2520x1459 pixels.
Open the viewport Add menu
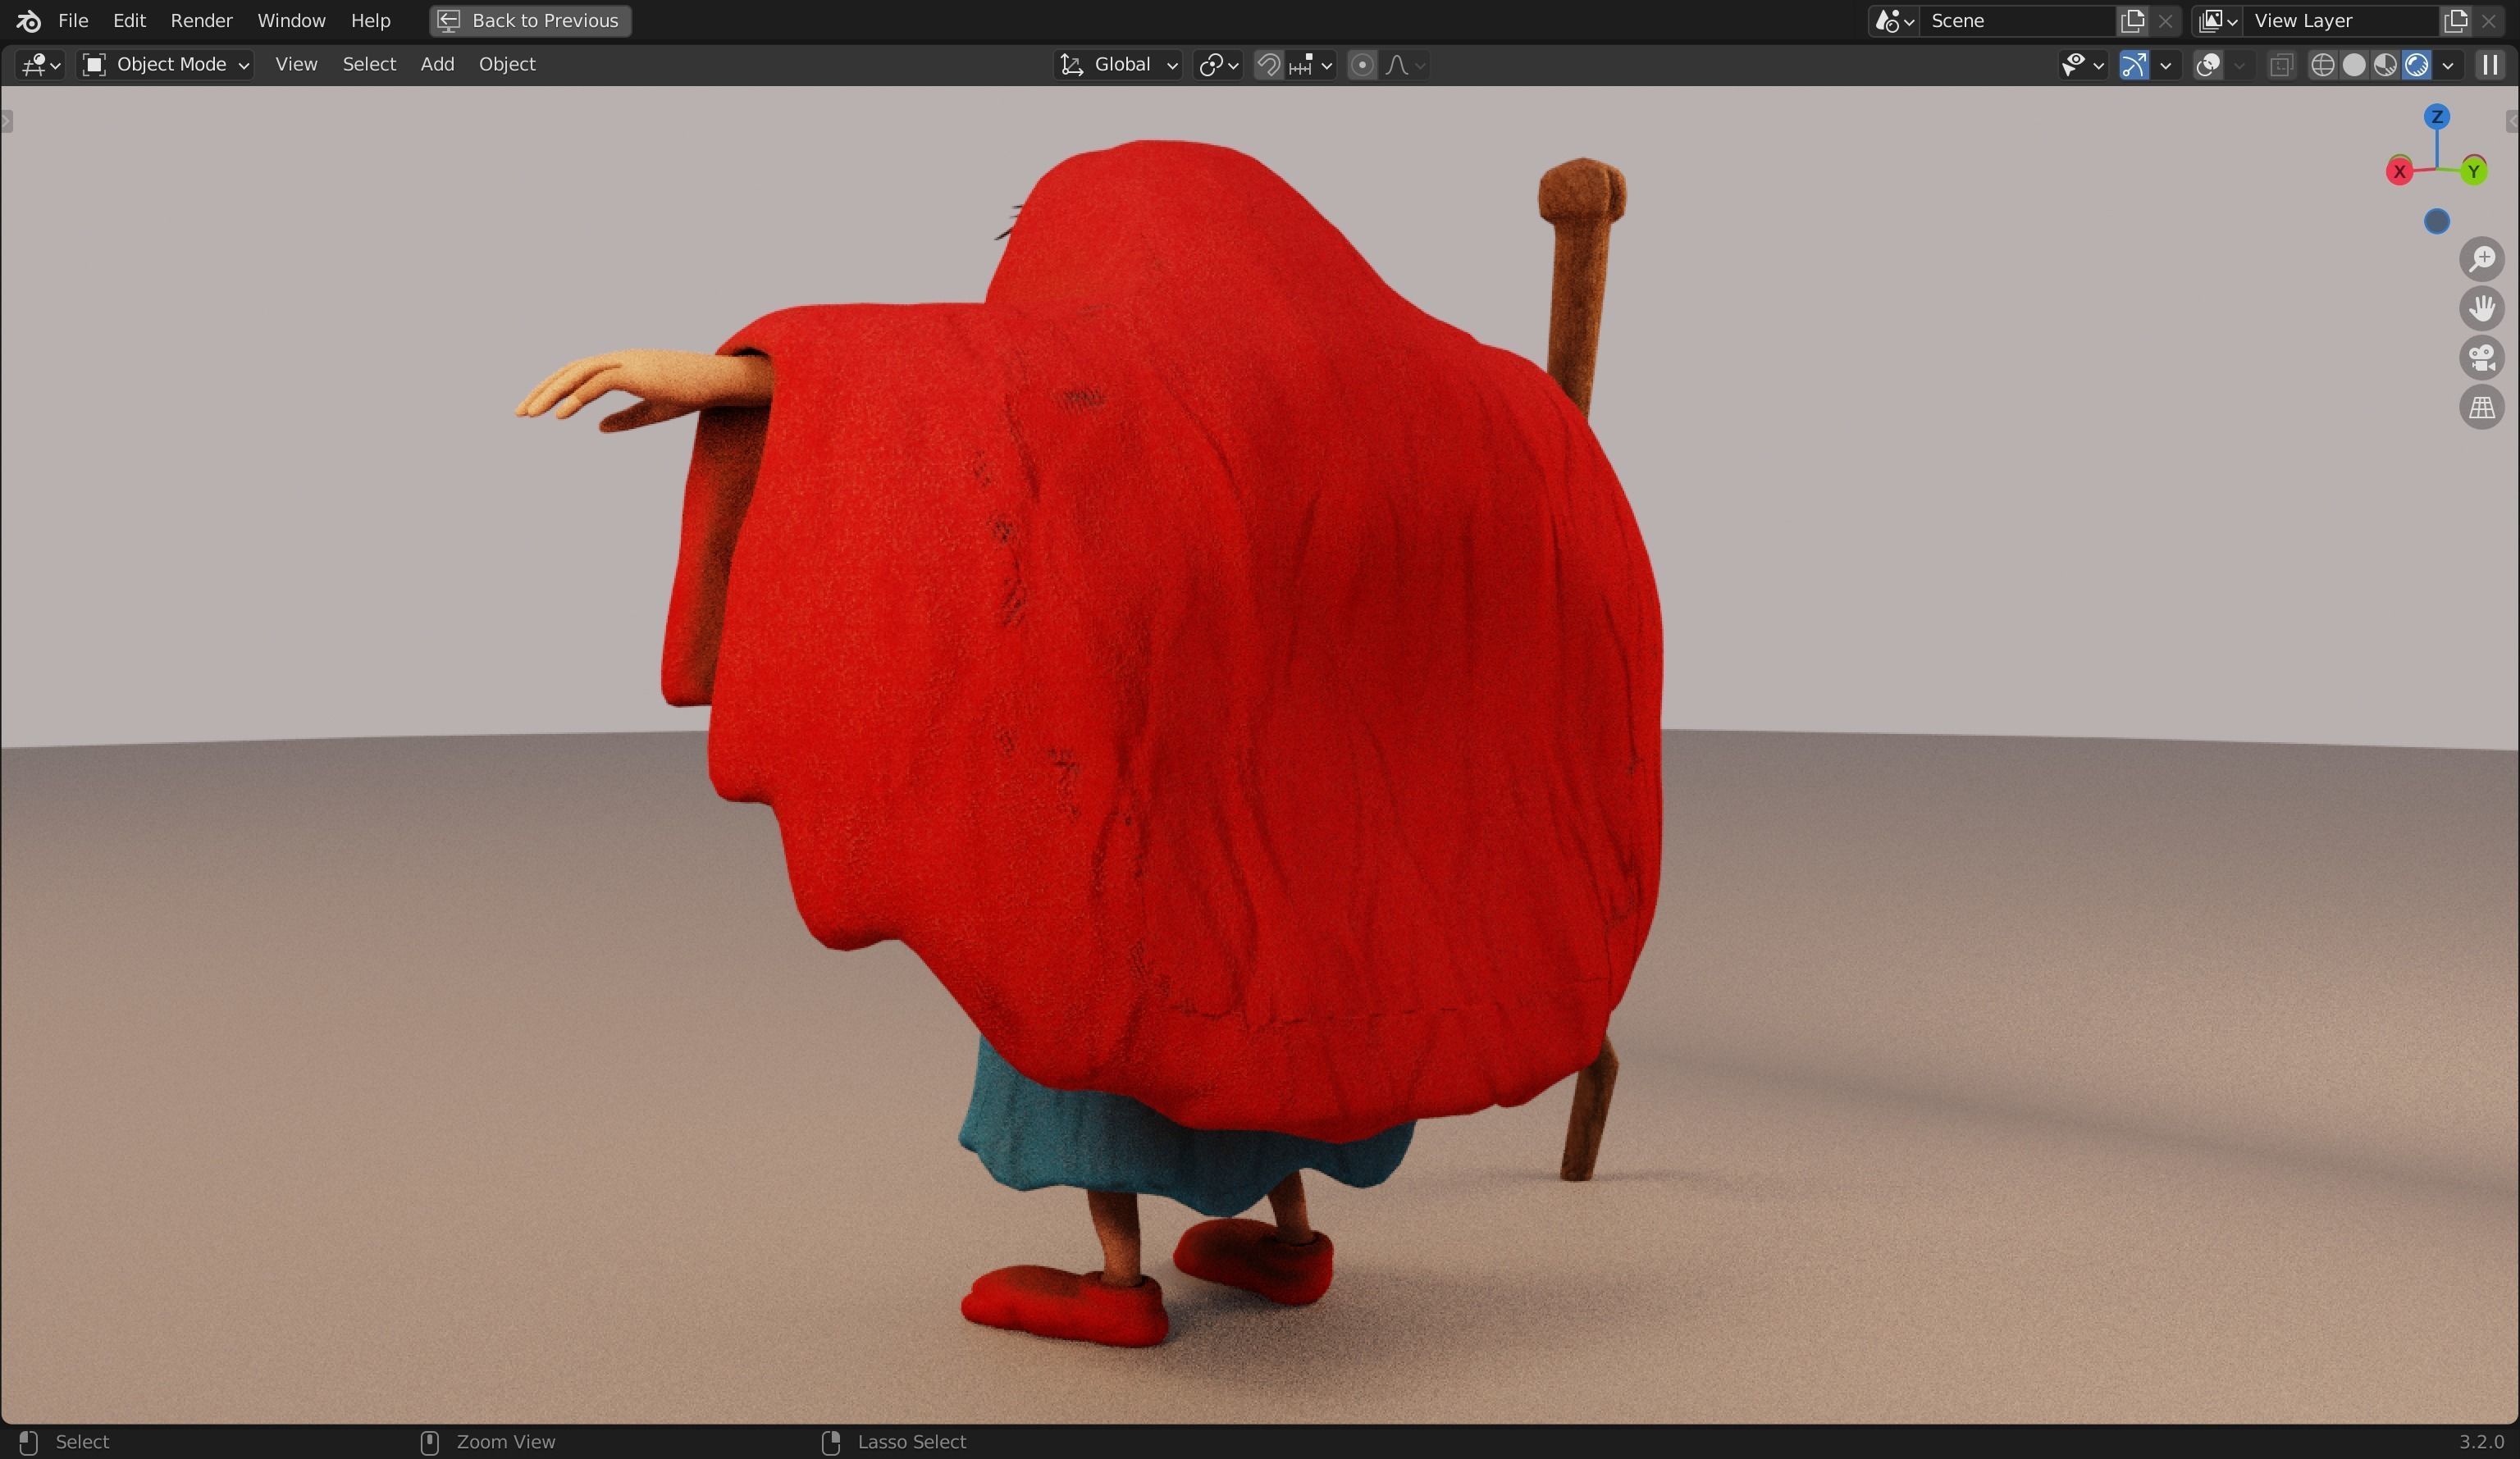point(437,65)
